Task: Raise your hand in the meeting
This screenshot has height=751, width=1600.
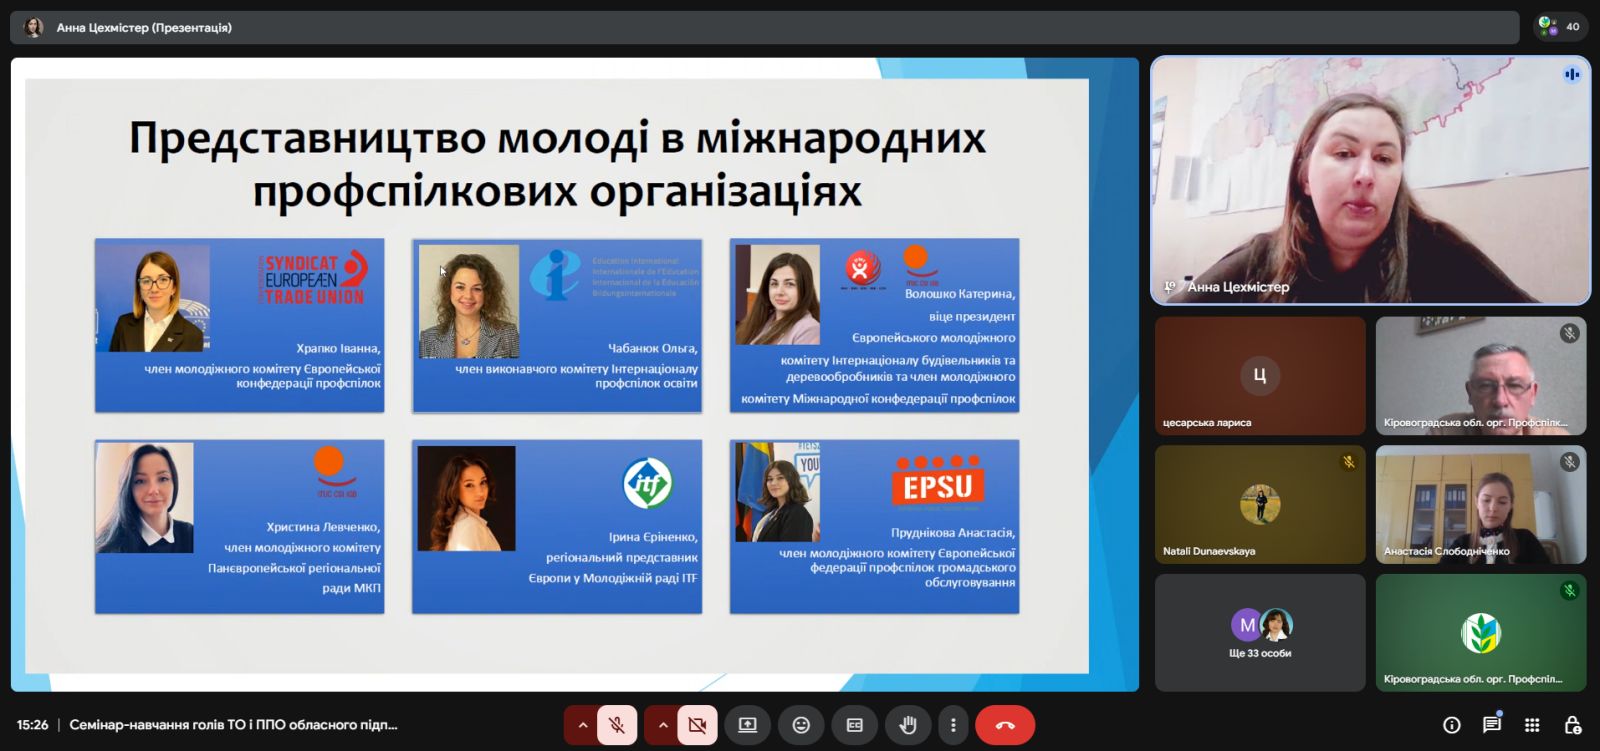Action: pos(908,725)
